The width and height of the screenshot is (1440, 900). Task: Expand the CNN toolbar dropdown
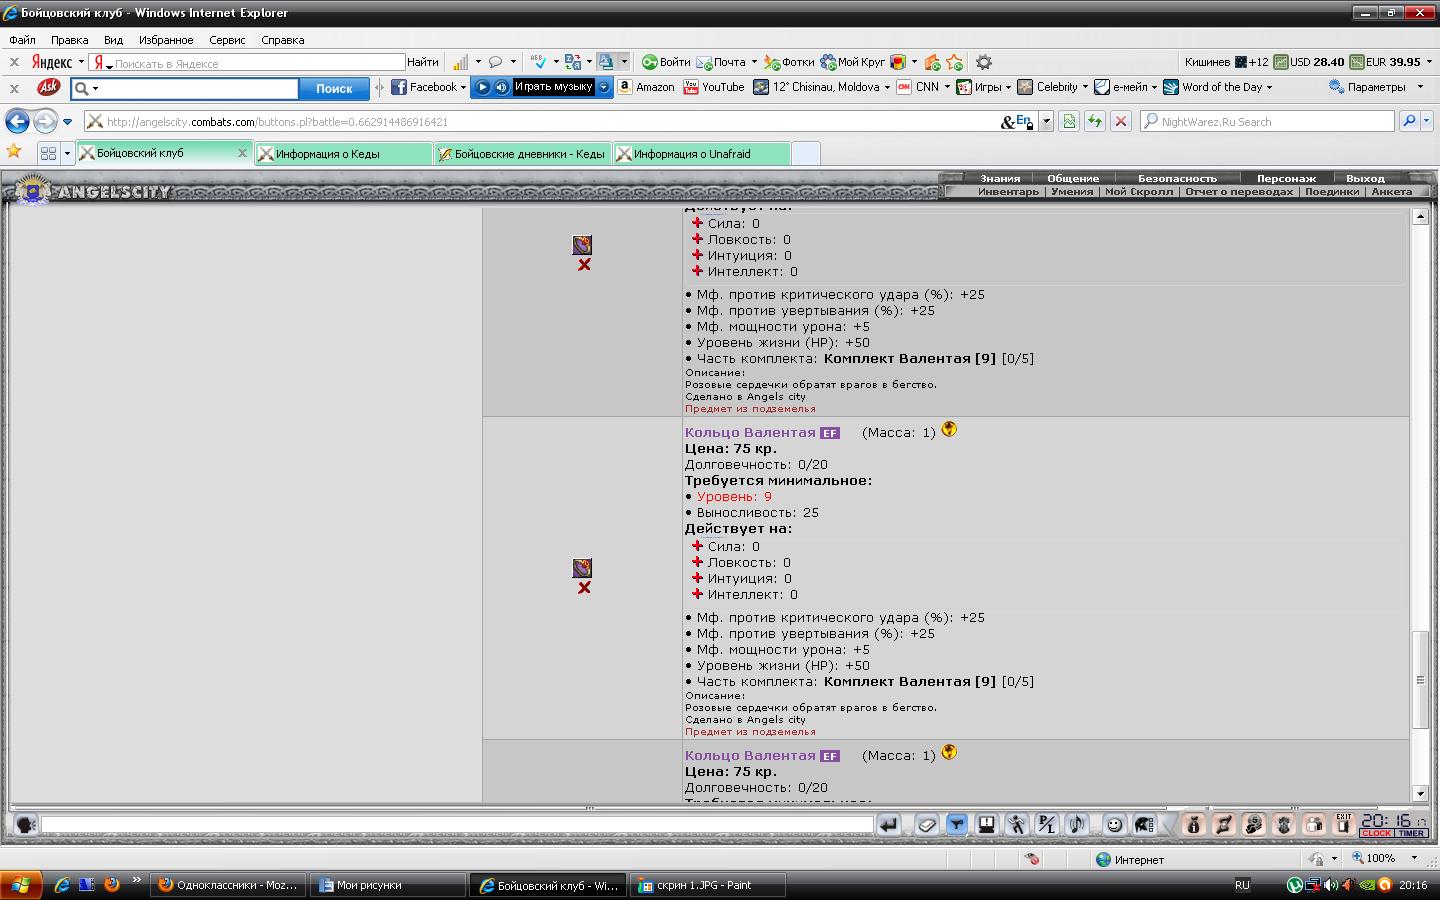(947, 88)
